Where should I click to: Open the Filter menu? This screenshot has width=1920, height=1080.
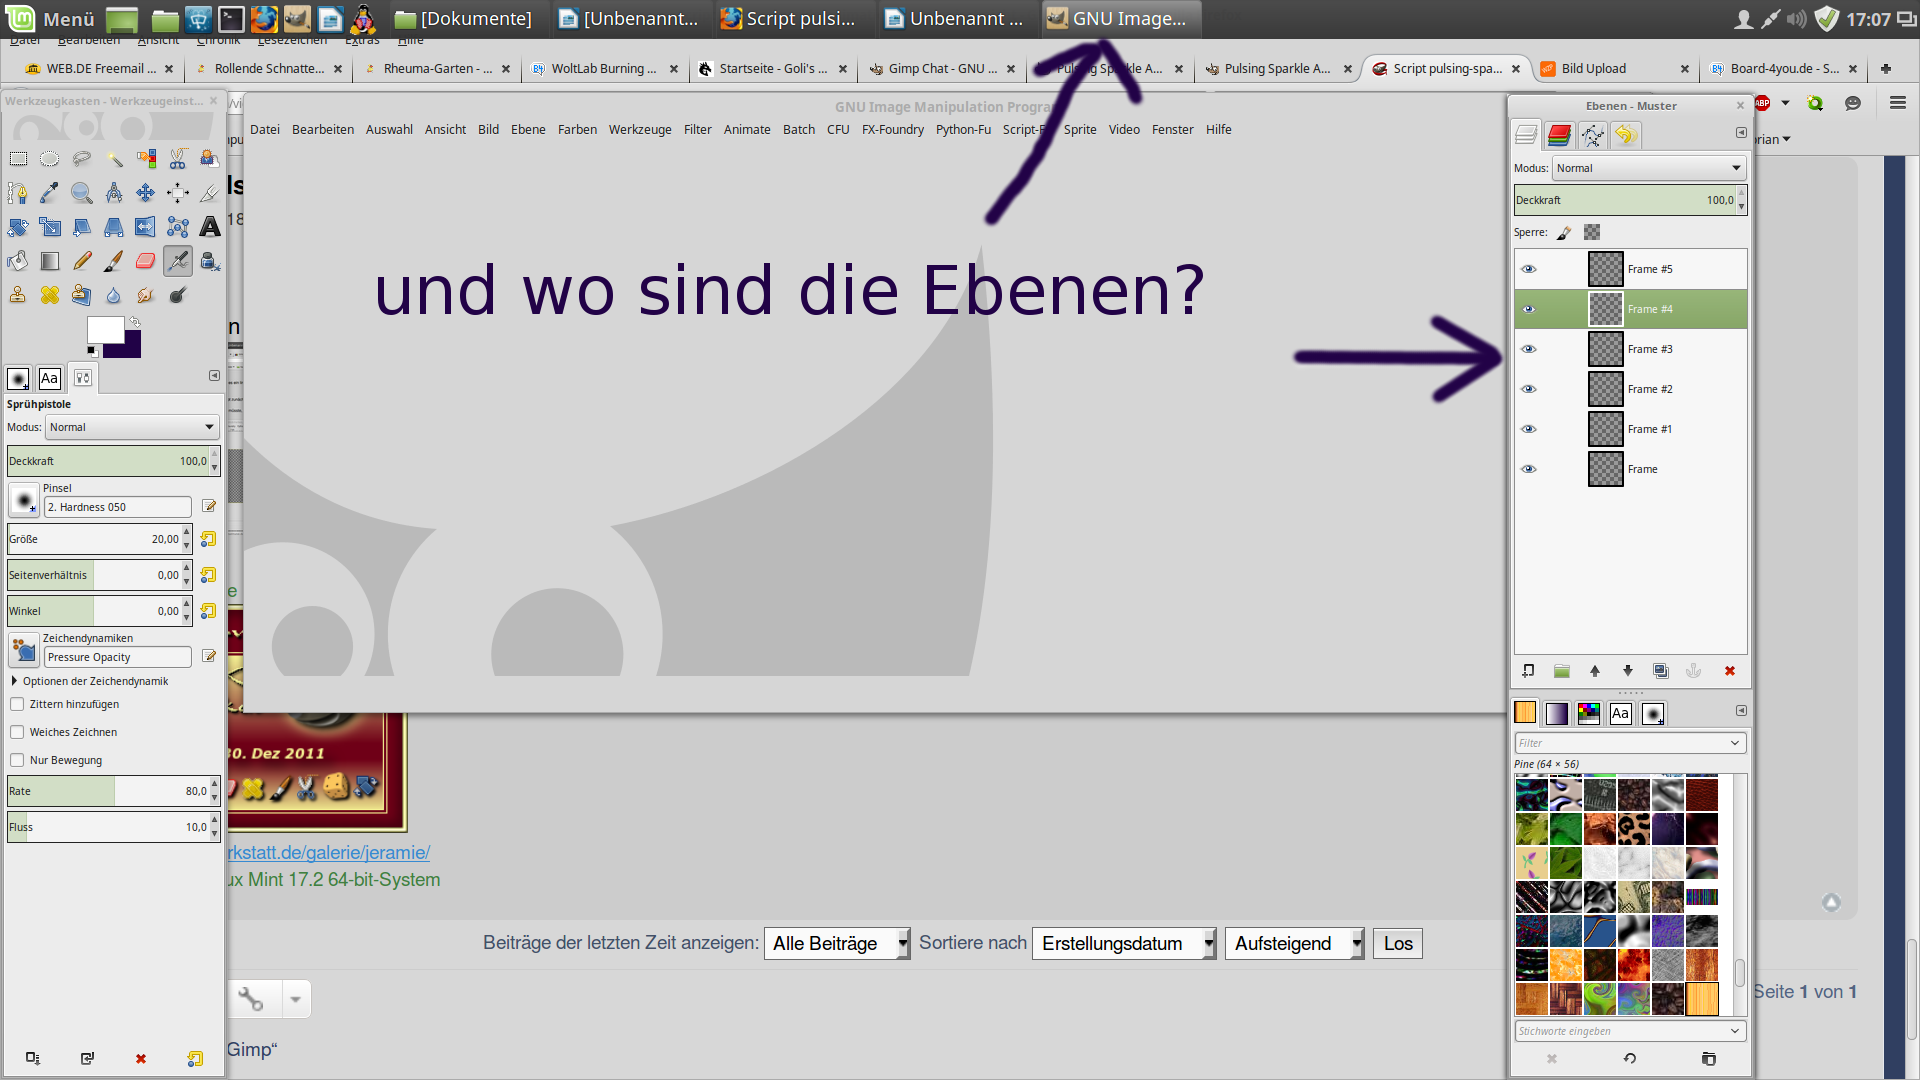[x=697, y=129]
